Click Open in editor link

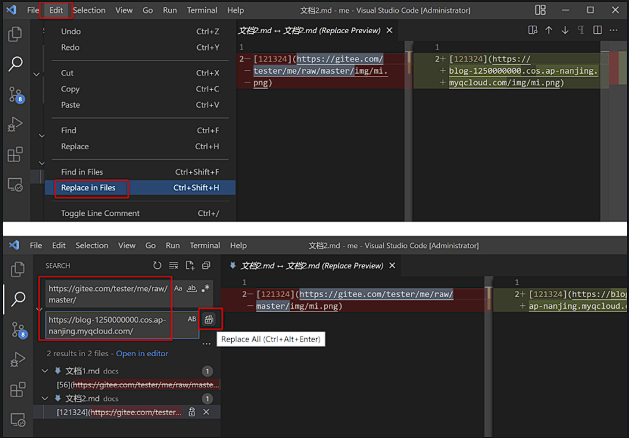[x=142, y=353]
